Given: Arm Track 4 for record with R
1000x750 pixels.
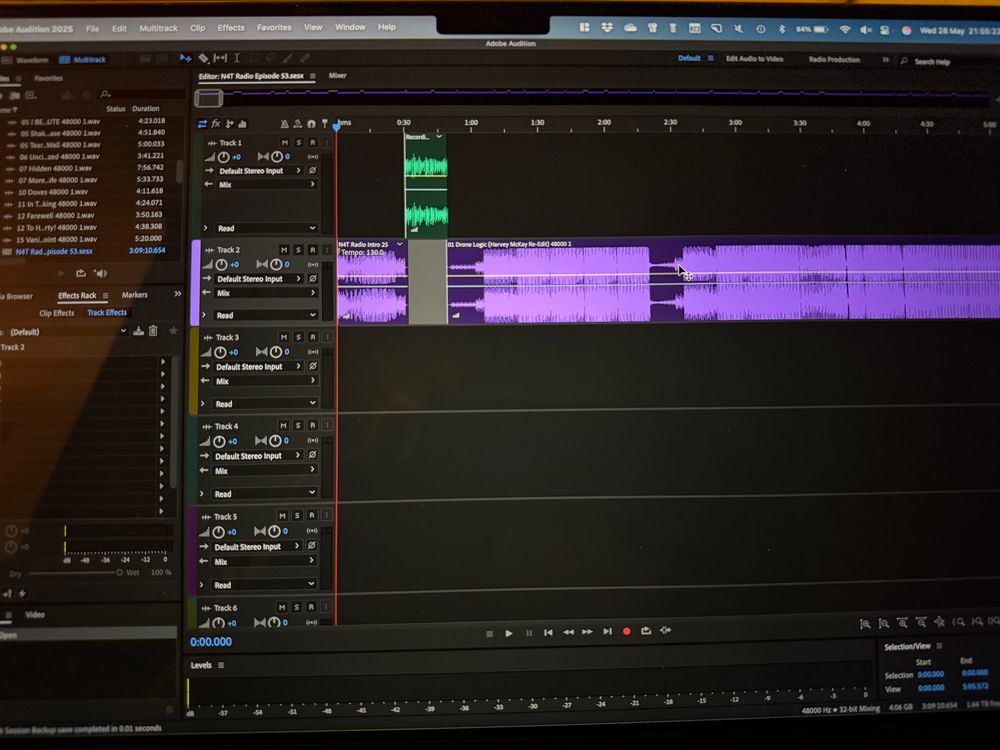Looking at the screenshot, I should [x=312, y=425].
